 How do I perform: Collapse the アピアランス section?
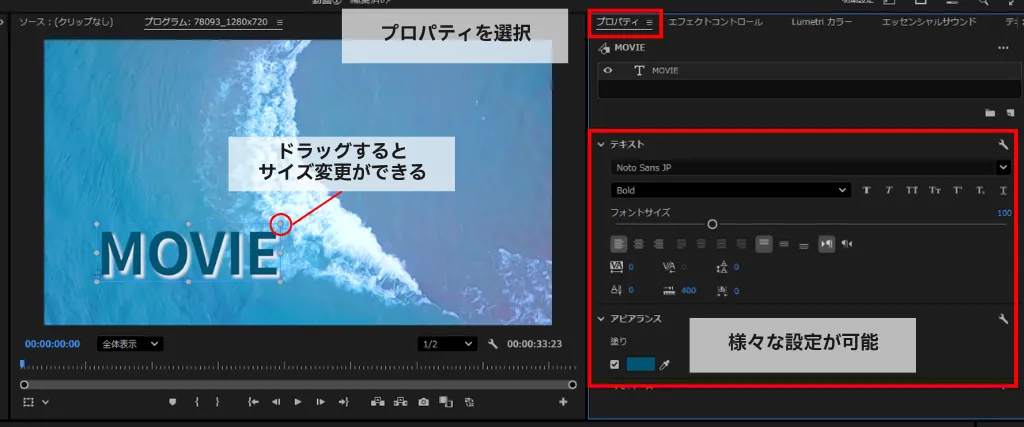click(x=601, y=319)
